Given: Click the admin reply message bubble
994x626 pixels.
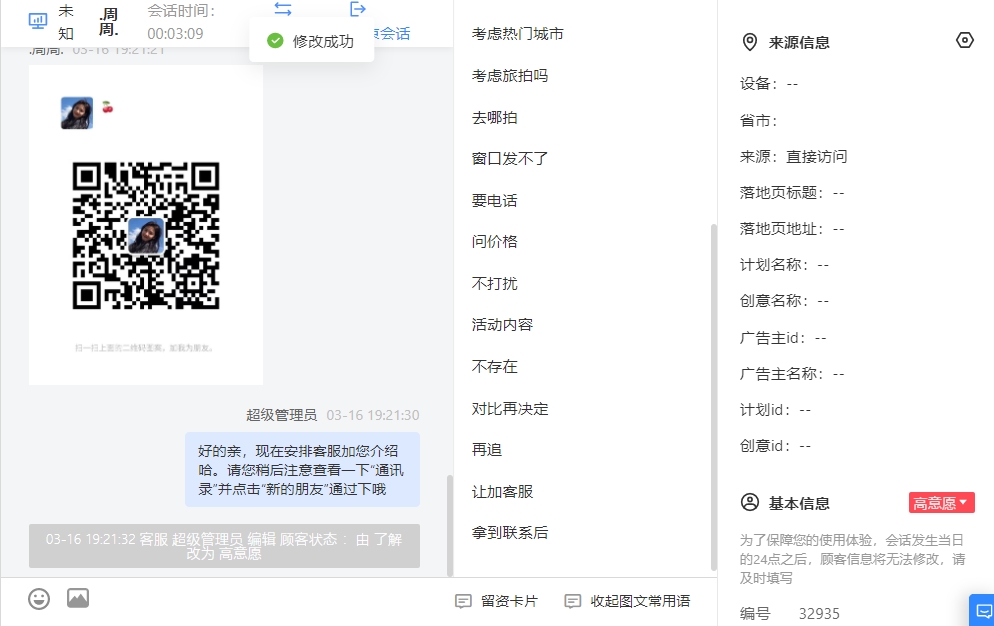Looking at the screenshot, I should pyautogui.click(x=302, y=469).
